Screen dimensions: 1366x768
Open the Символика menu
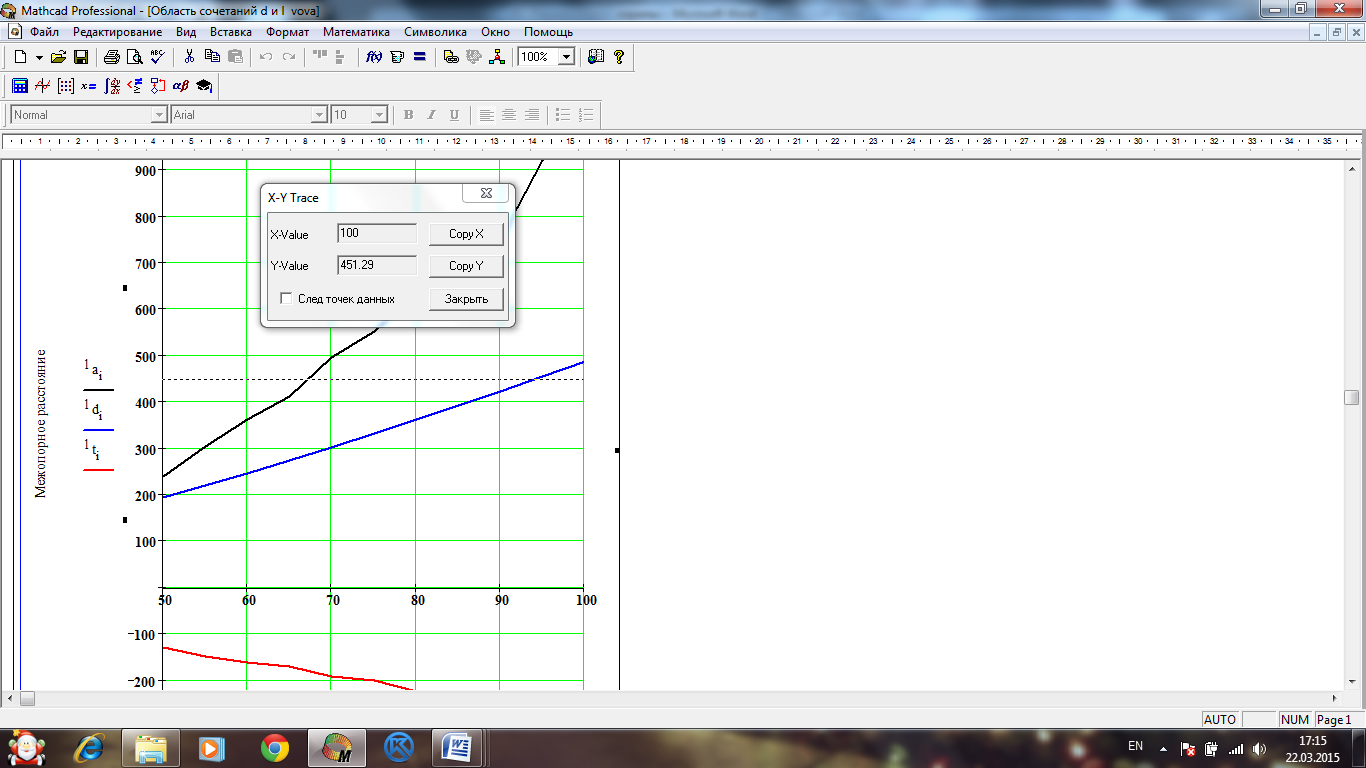(435, 31)
